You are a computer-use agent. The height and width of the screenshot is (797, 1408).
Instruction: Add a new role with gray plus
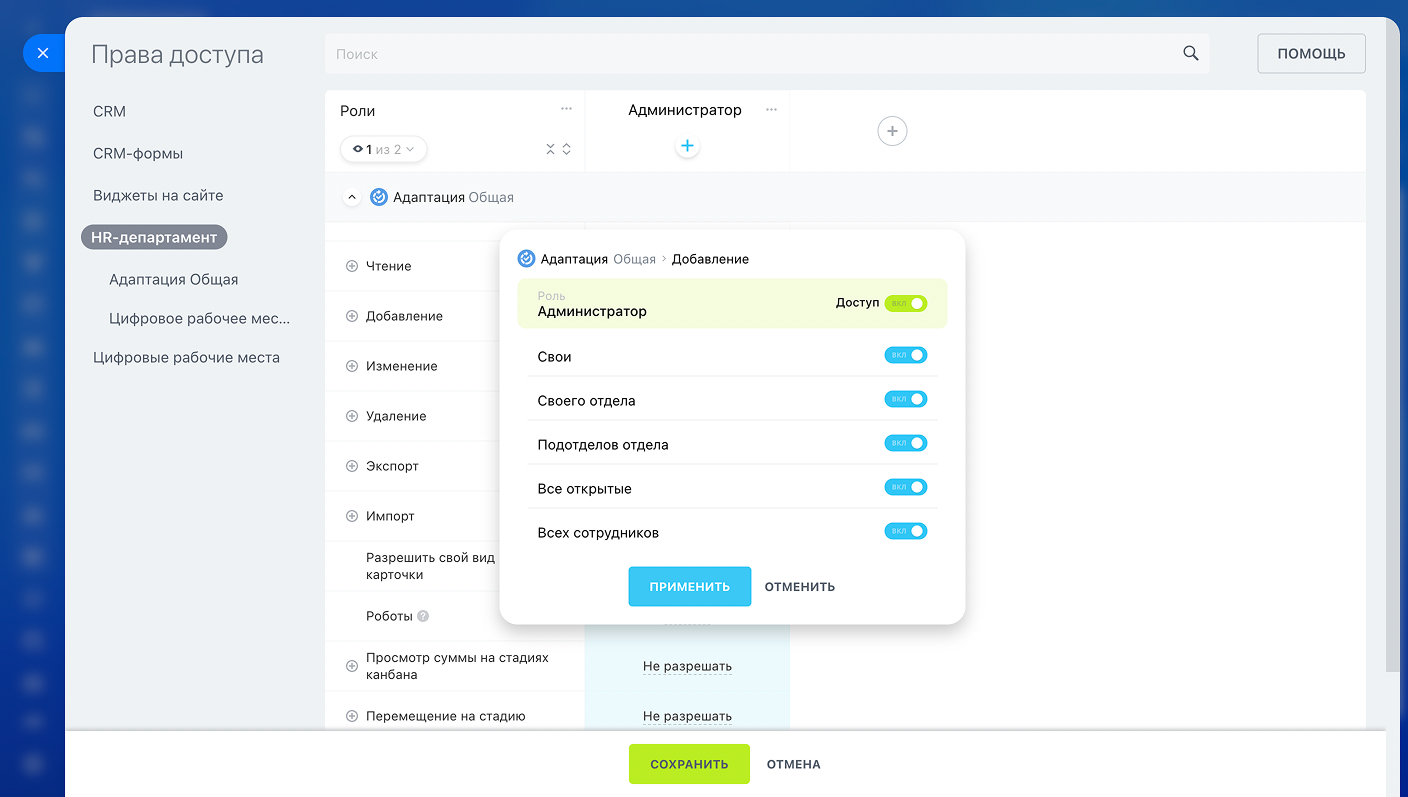pyautogui.click(x=892, y=131)
